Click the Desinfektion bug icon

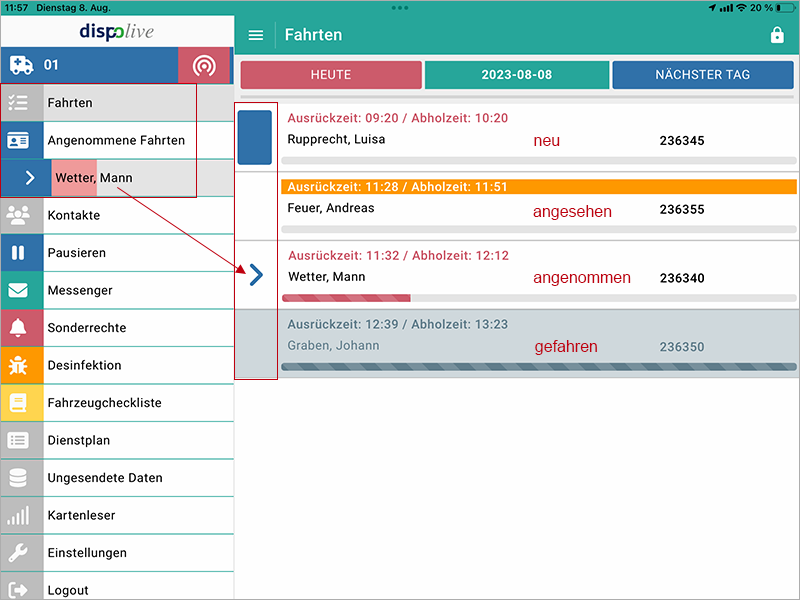tap(18, 365)
